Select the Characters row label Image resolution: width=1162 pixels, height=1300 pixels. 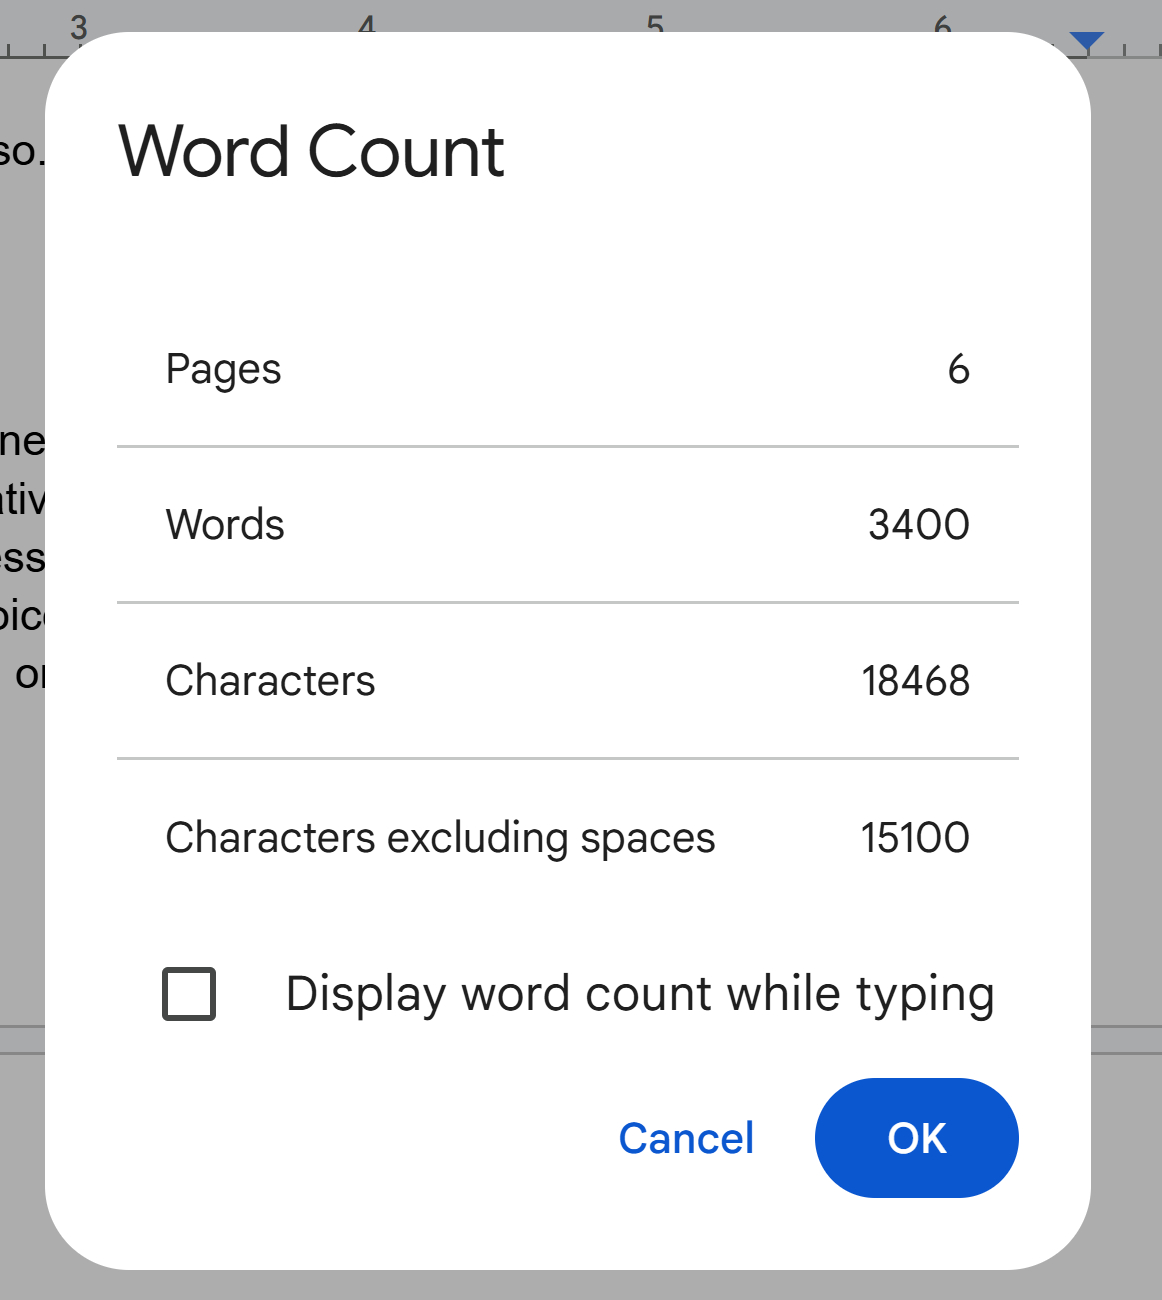pyautogui.click(x=270, y=681)
